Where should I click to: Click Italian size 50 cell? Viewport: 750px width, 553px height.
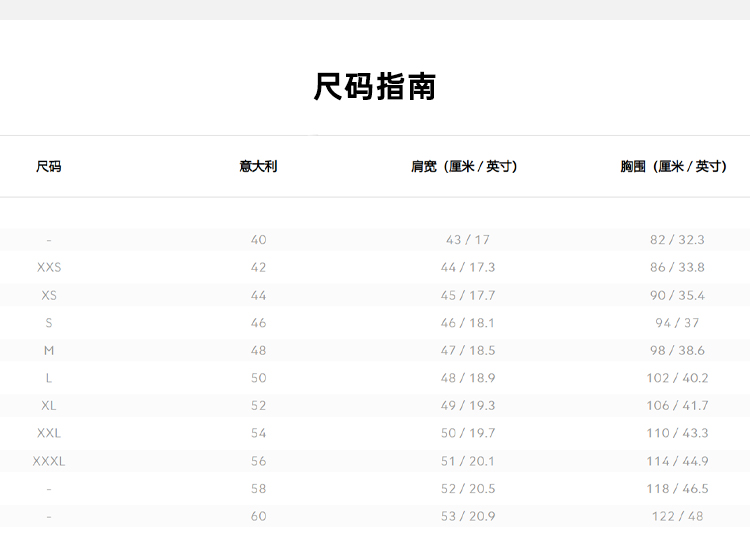(258, 378)
